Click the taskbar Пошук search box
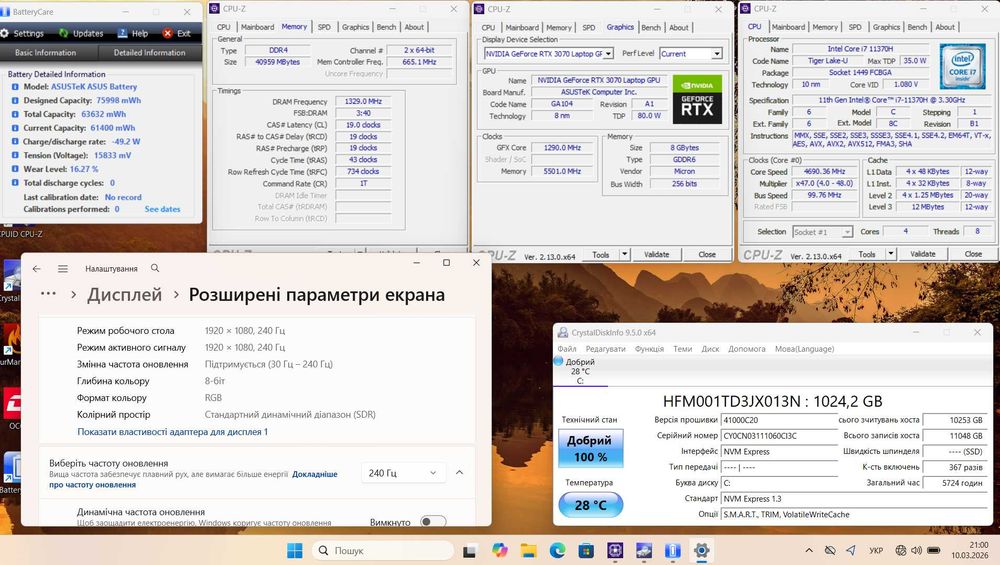The width and height of the screenshot is (1000, 565). (x=383, y=550)
